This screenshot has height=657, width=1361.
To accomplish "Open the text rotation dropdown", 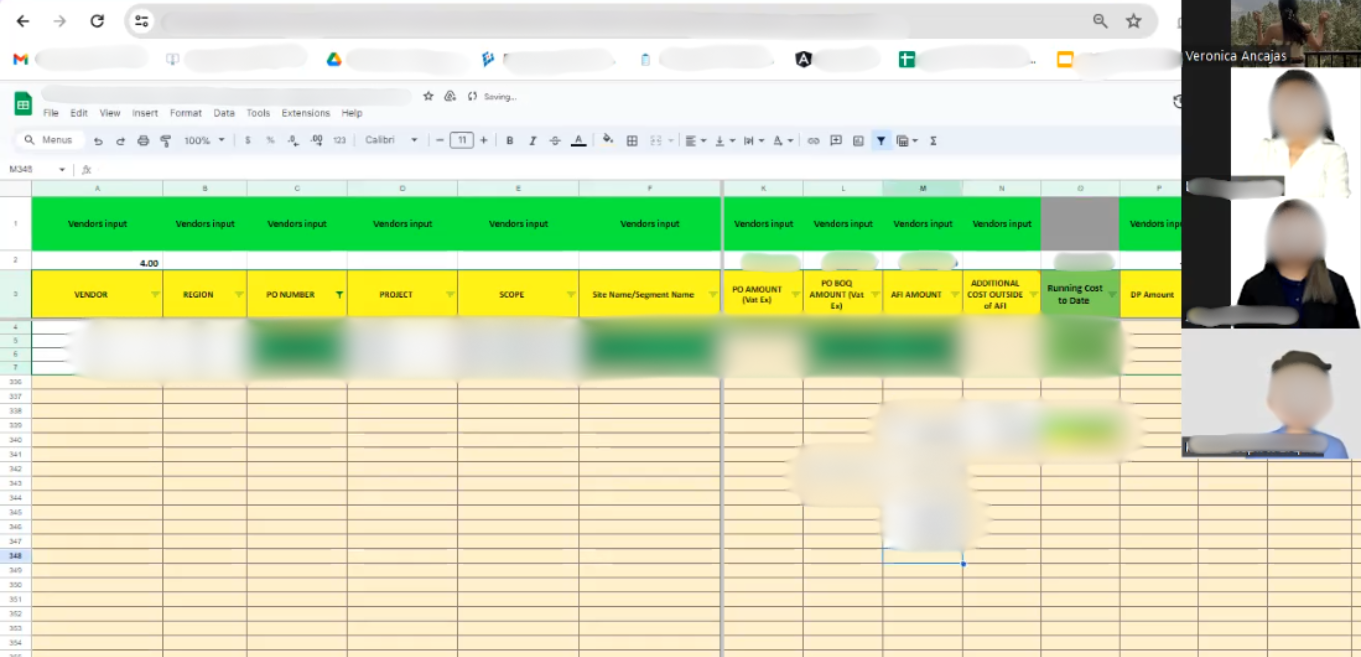I will (783, 141).
